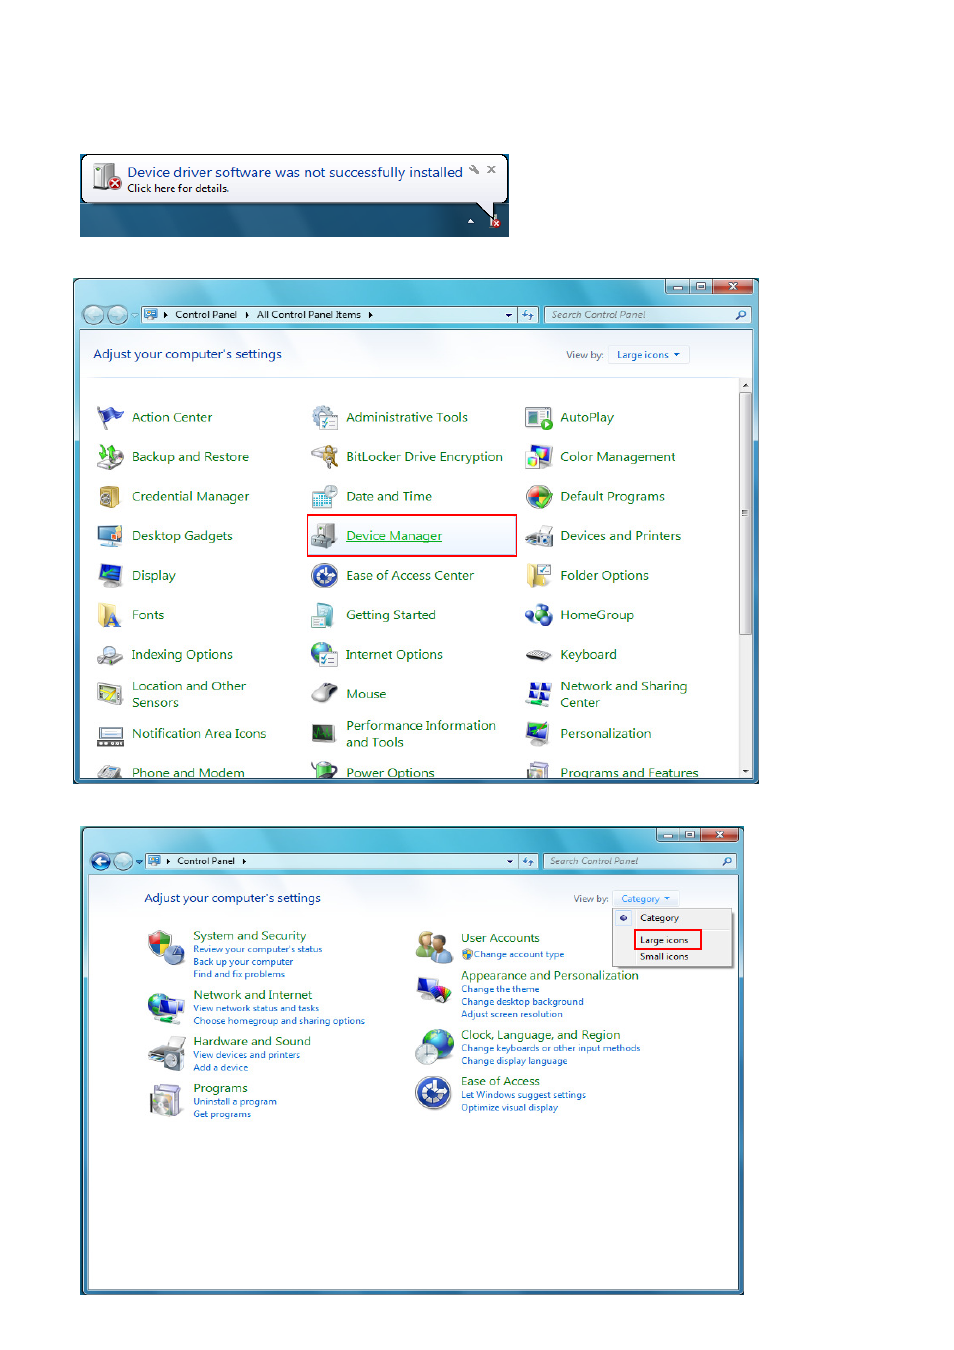Open Performance Information and Tools icon
The height and width of the screenshot is (1350, 954).
coord(324,734)
